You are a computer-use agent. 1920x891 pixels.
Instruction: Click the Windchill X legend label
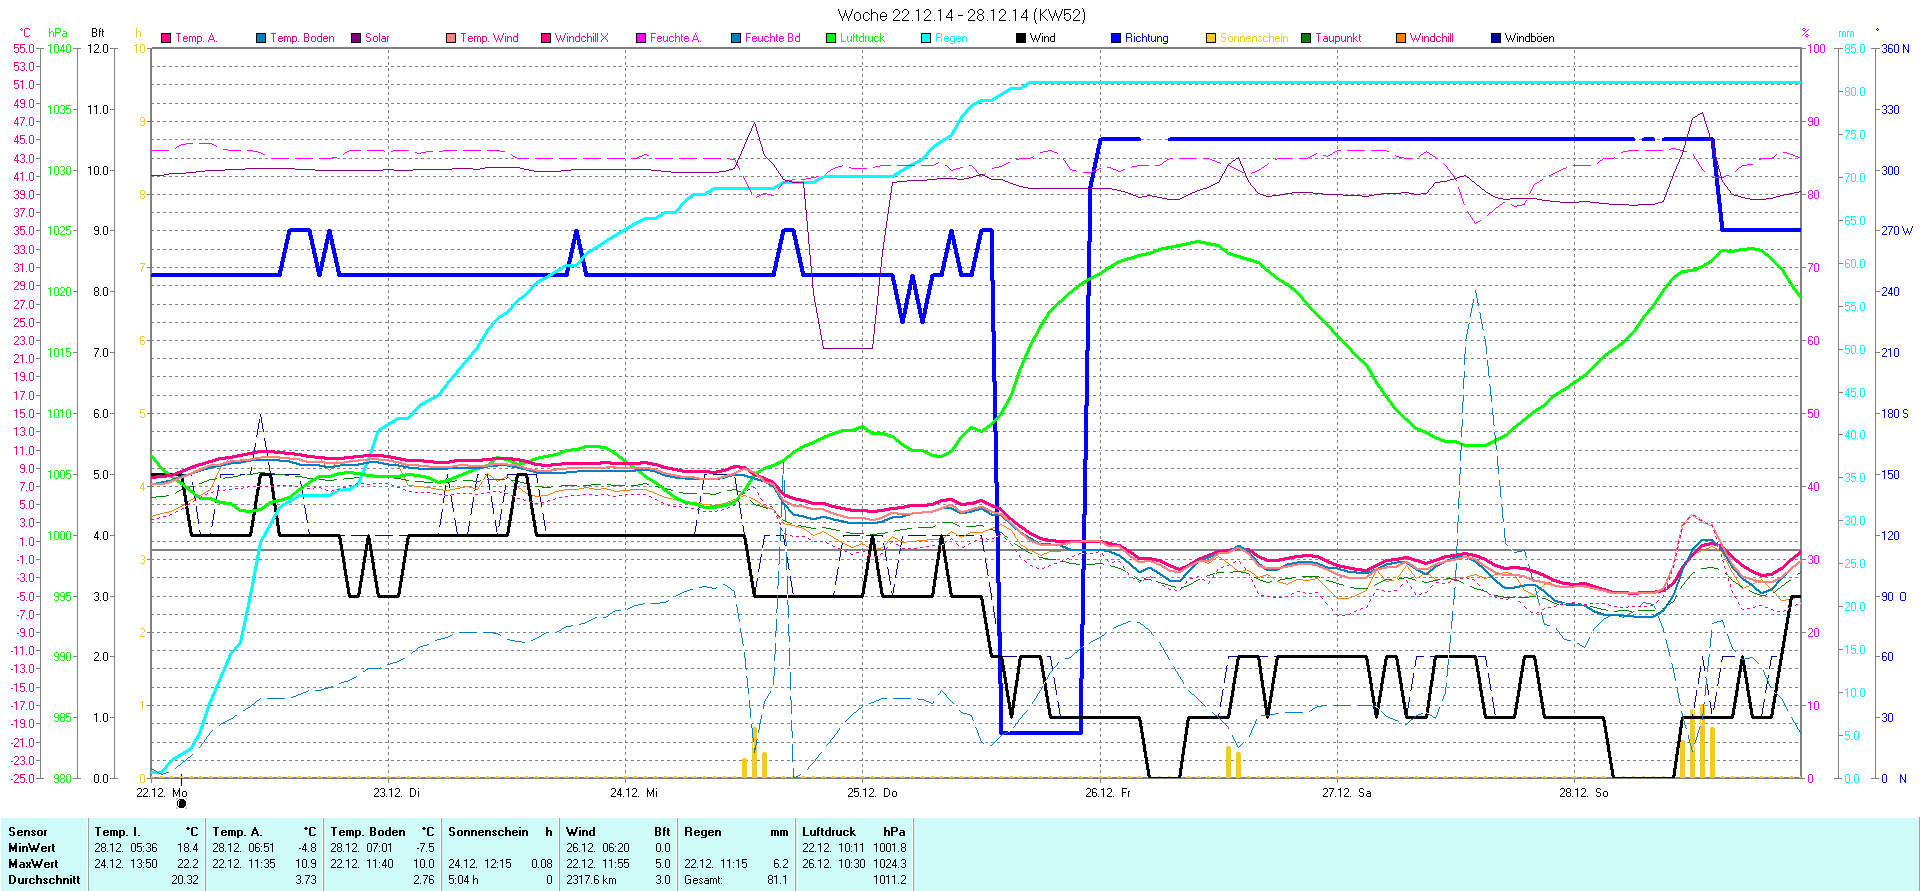(581, 38)
